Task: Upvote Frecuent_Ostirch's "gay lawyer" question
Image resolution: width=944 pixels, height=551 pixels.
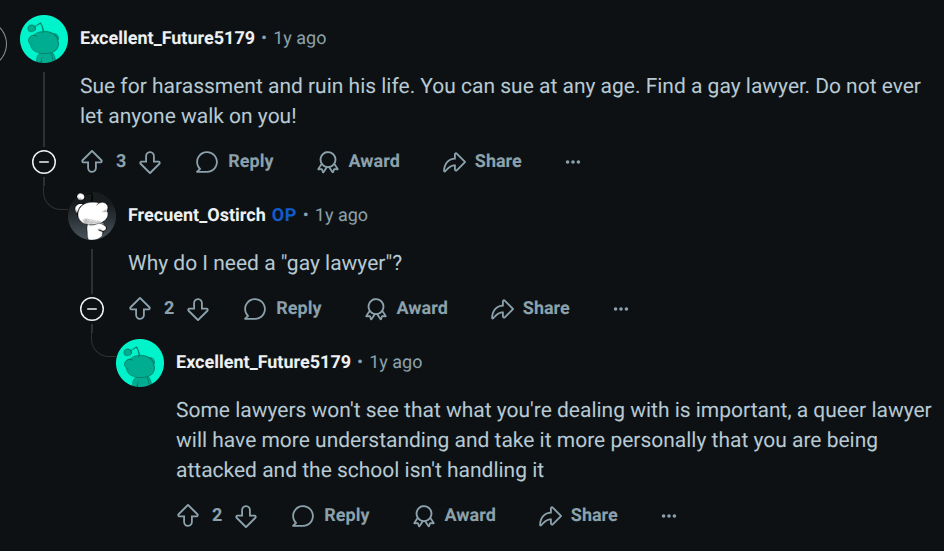Action: click(140, 308)
